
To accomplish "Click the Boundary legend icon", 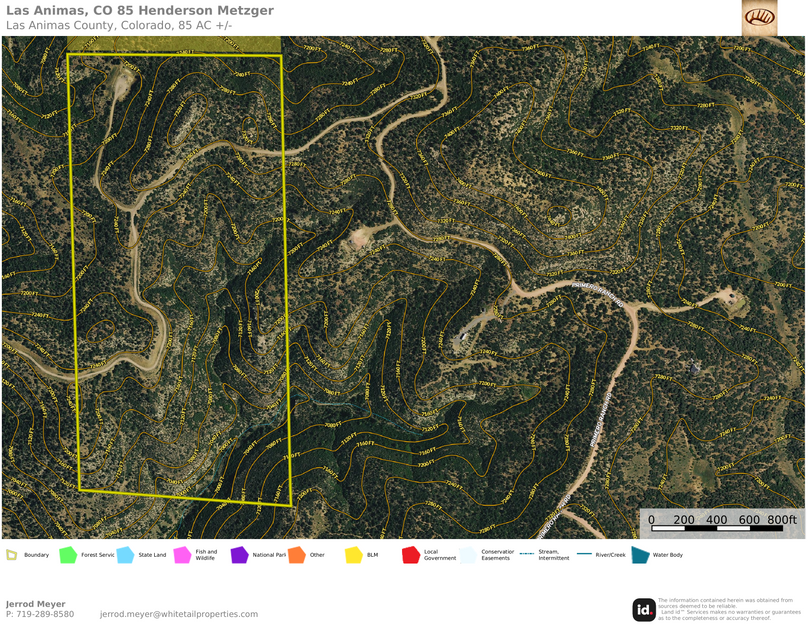I will tap(11, 554).
